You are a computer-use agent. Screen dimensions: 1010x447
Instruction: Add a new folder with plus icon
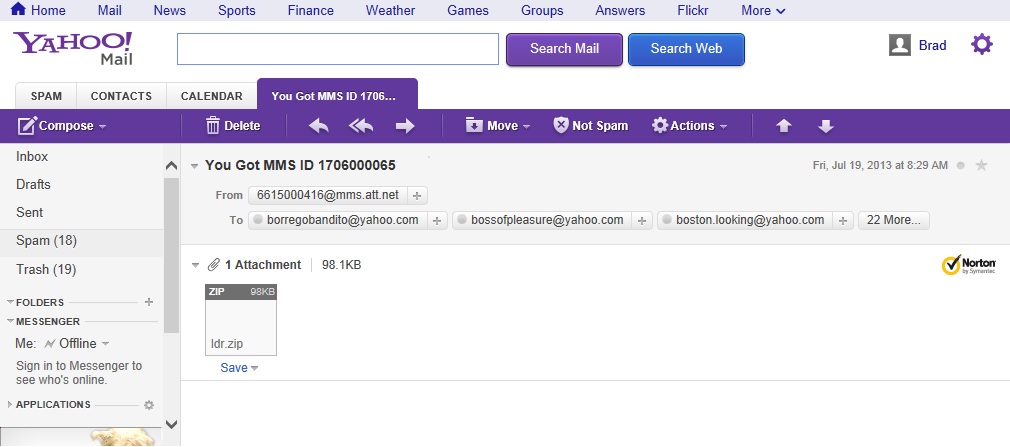[149, 301]
